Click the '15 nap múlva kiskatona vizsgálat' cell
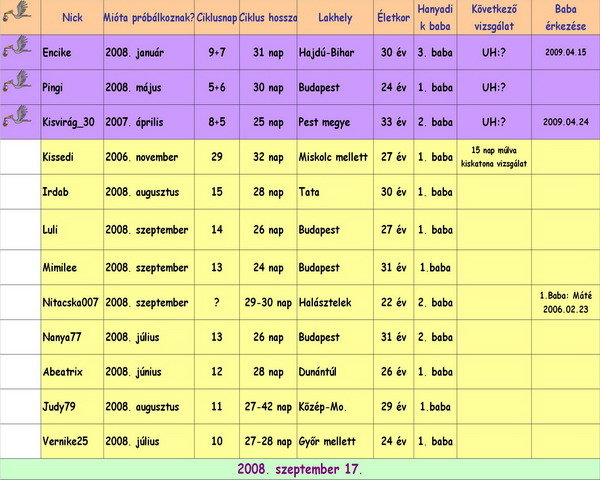The image size is (600, 480). point(492,157)
